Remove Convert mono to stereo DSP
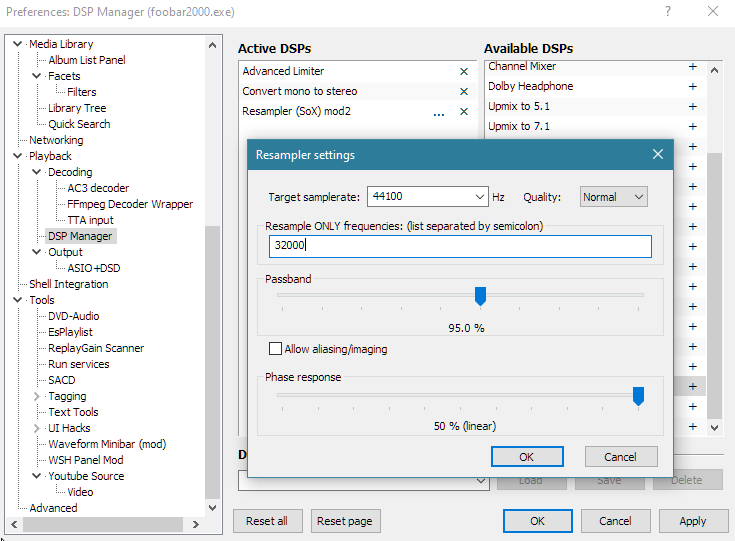This screenshot has height=541, width=735. coord(463,91)
